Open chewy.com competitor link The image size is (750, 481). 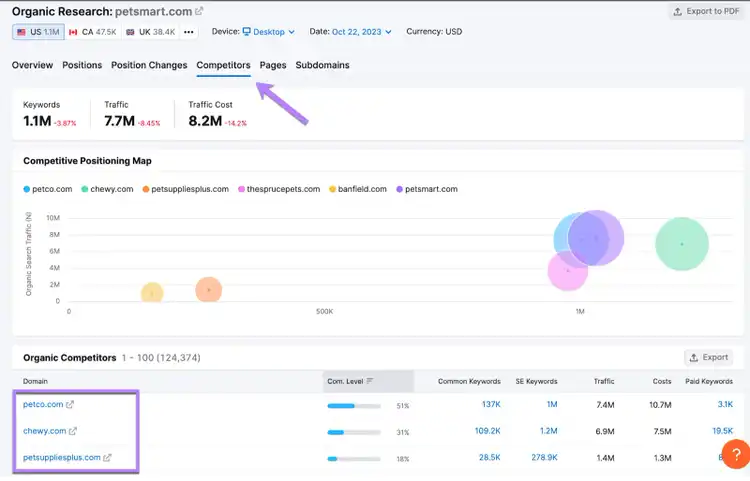click(44, 431)
